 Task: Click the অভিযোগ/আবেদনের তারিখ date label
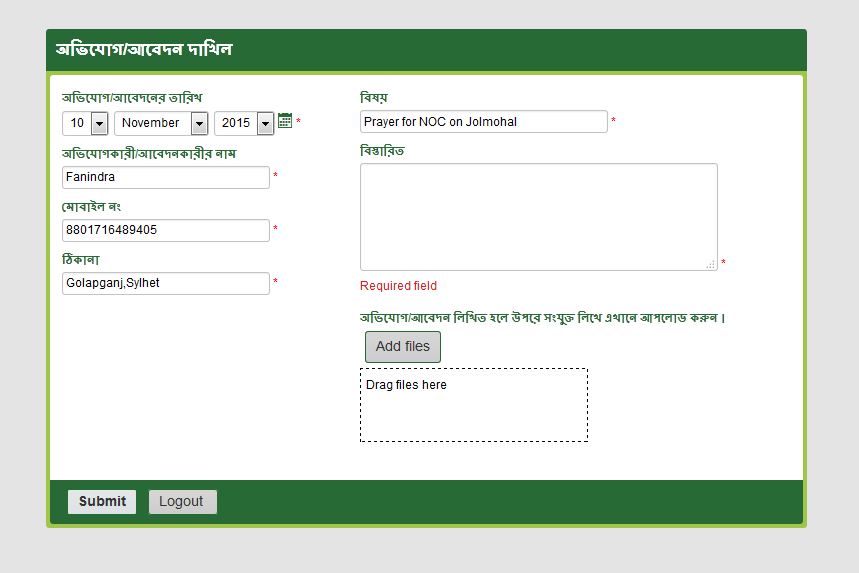(x=132, y=98)
